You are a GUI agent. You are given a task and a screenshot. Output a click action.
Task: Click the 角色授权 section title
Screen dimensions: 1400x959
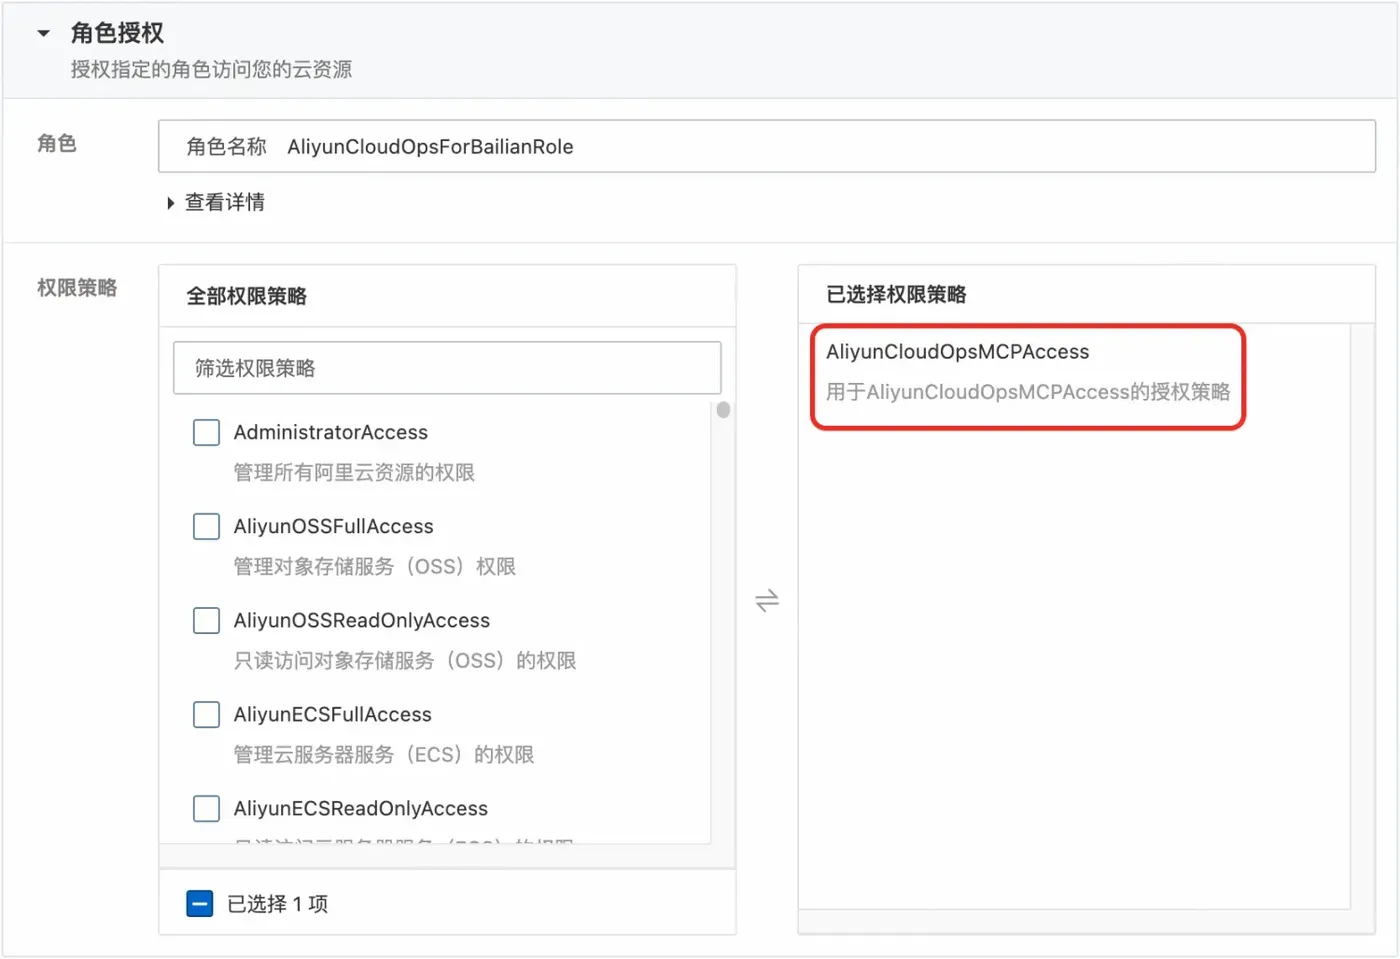117,33
